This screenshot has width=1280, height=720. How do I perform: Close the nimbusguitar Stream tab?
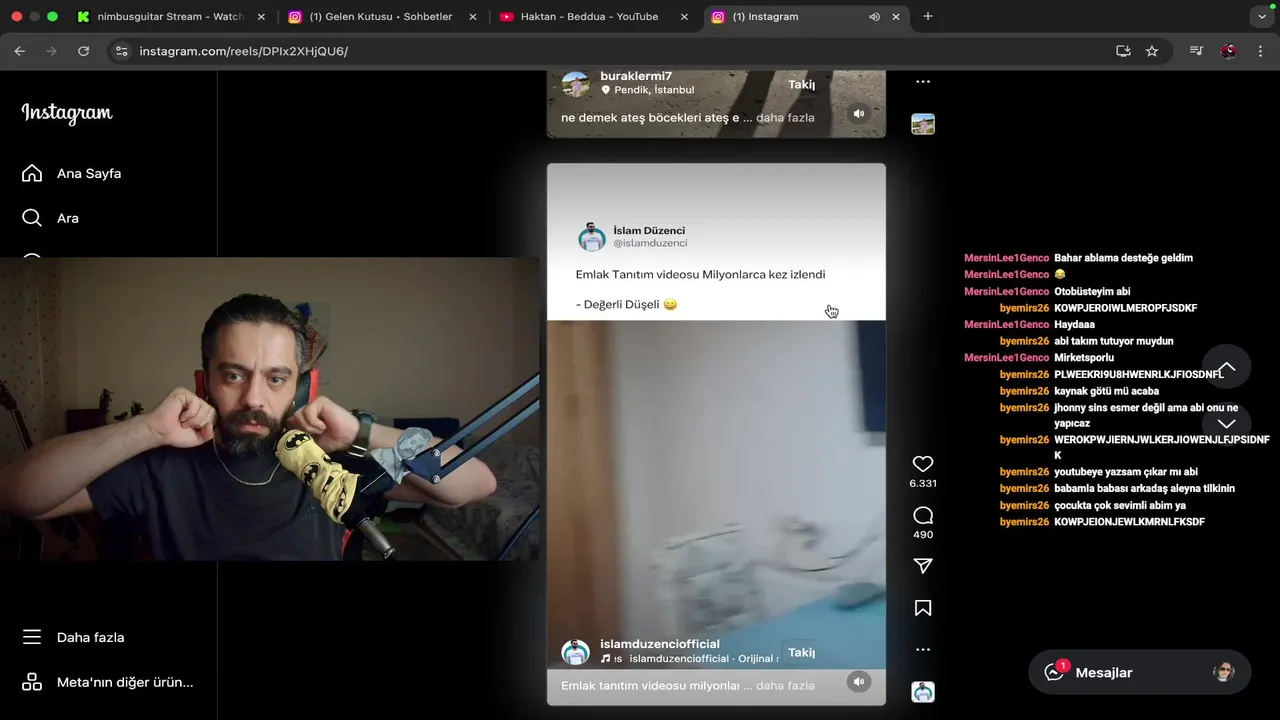(261, 17)
